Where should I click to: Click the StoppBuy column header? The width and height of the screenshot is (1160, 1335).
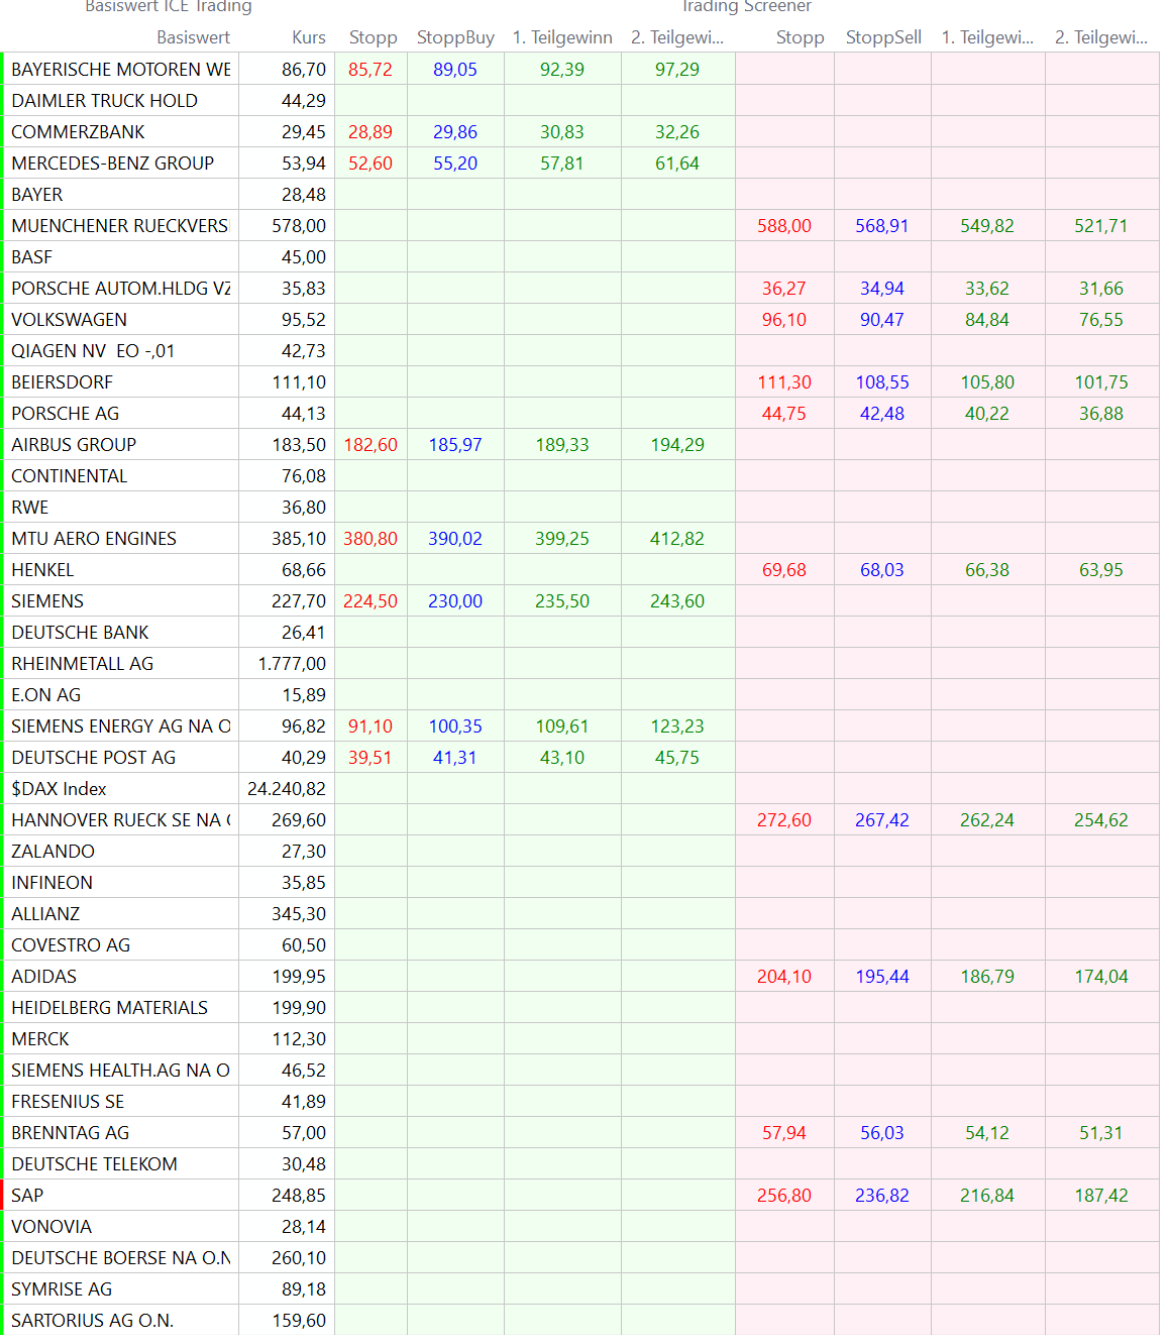tap(455, 37)
